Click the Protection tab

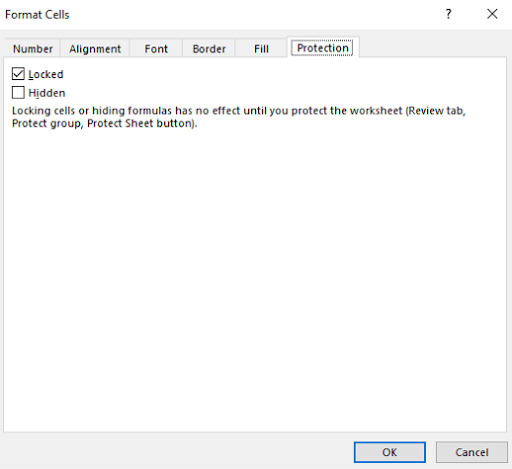(x=322, y=48)
